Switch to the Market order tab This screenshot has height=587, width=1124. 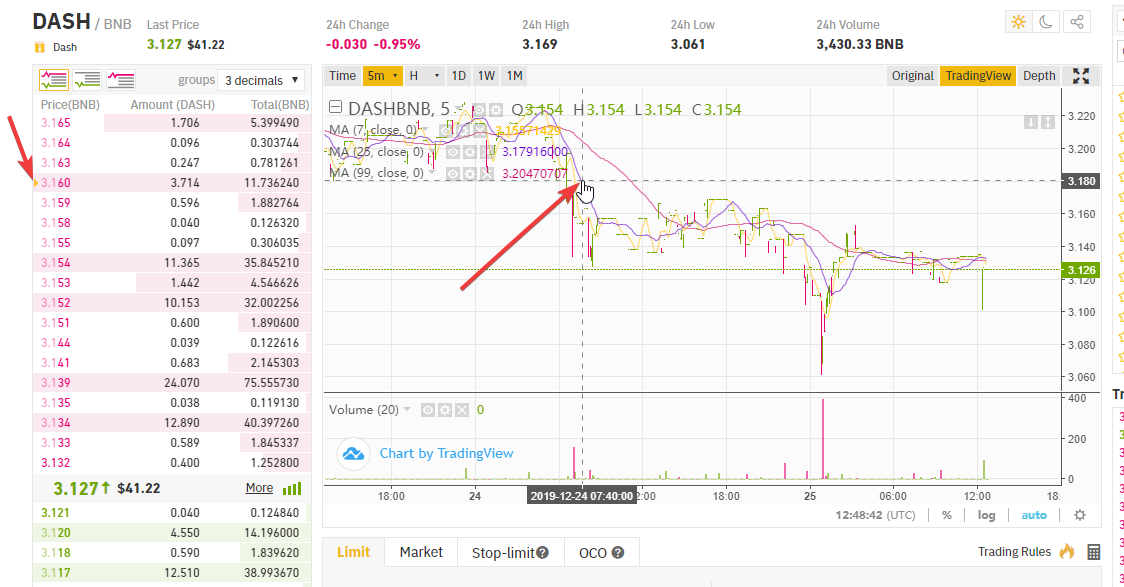point(421,552)
